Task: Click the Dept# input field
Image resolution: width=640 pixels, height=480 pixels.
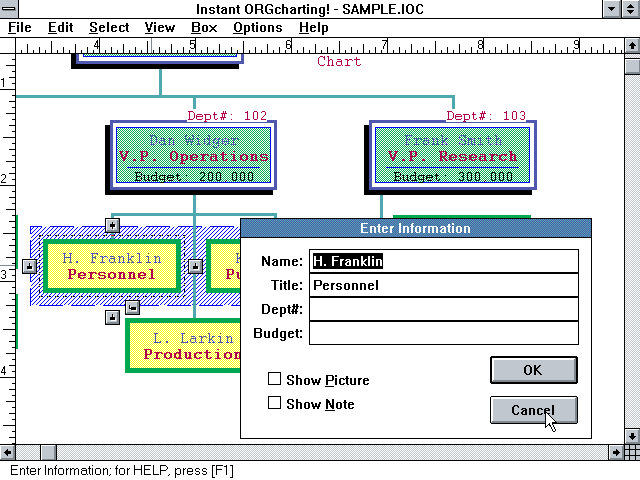Action: click(x=444, y=309)
